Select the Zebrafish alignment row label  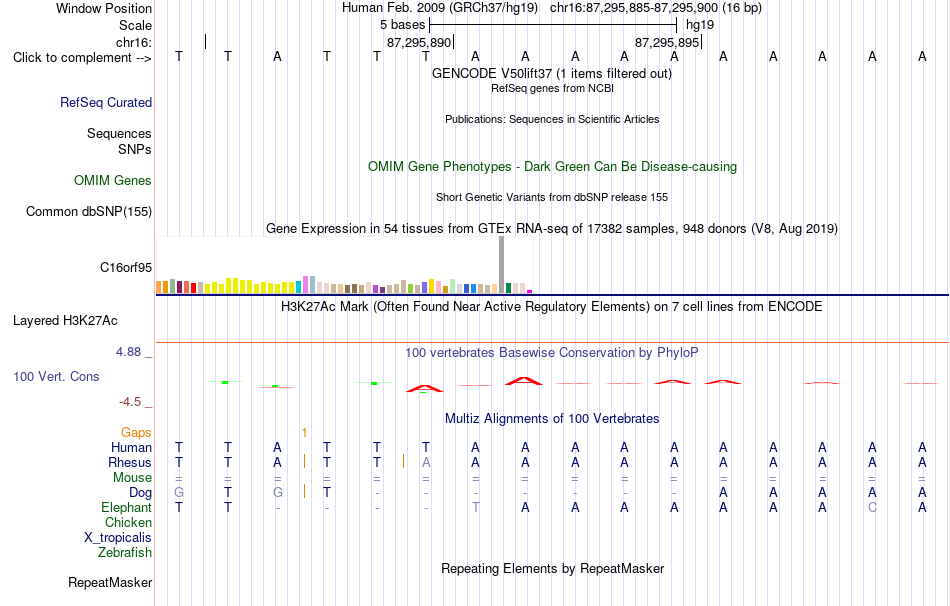coord(125,553)
